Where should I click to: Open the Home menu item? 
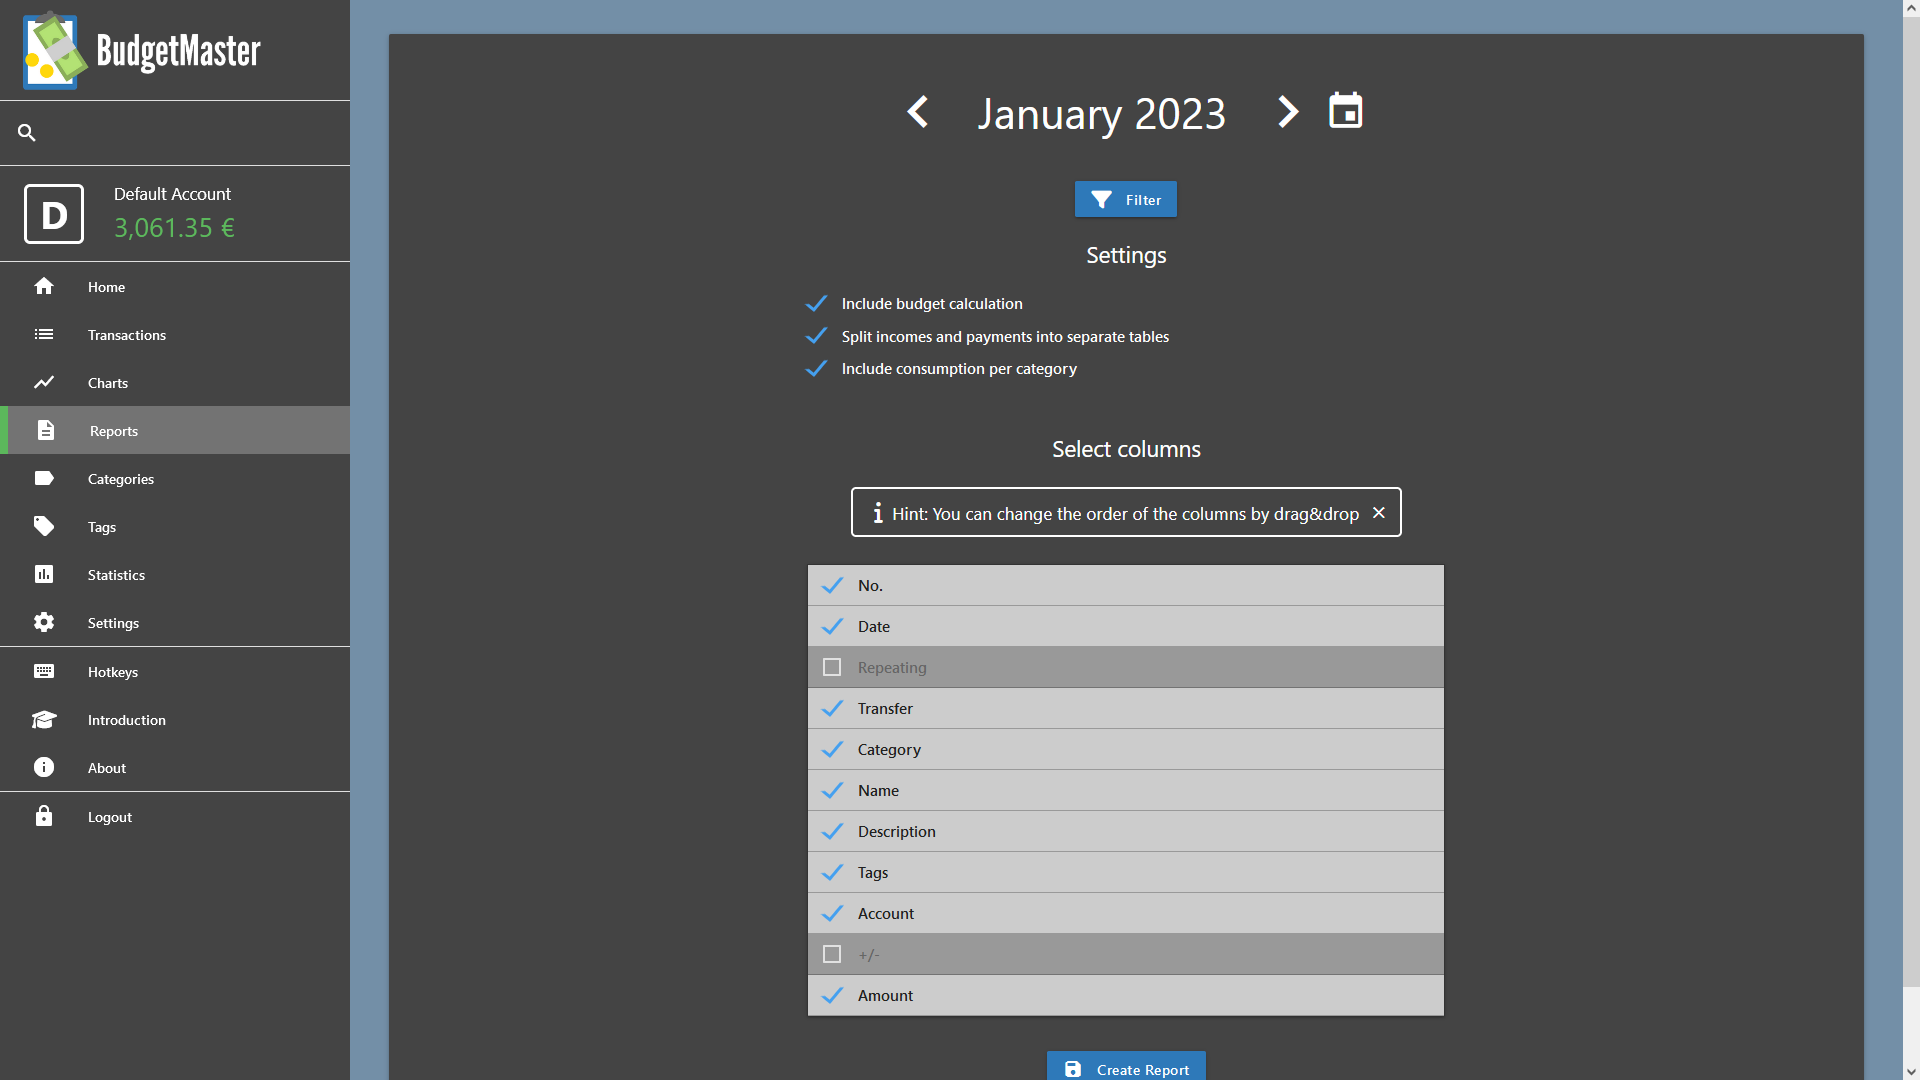[x=175, y=286]
